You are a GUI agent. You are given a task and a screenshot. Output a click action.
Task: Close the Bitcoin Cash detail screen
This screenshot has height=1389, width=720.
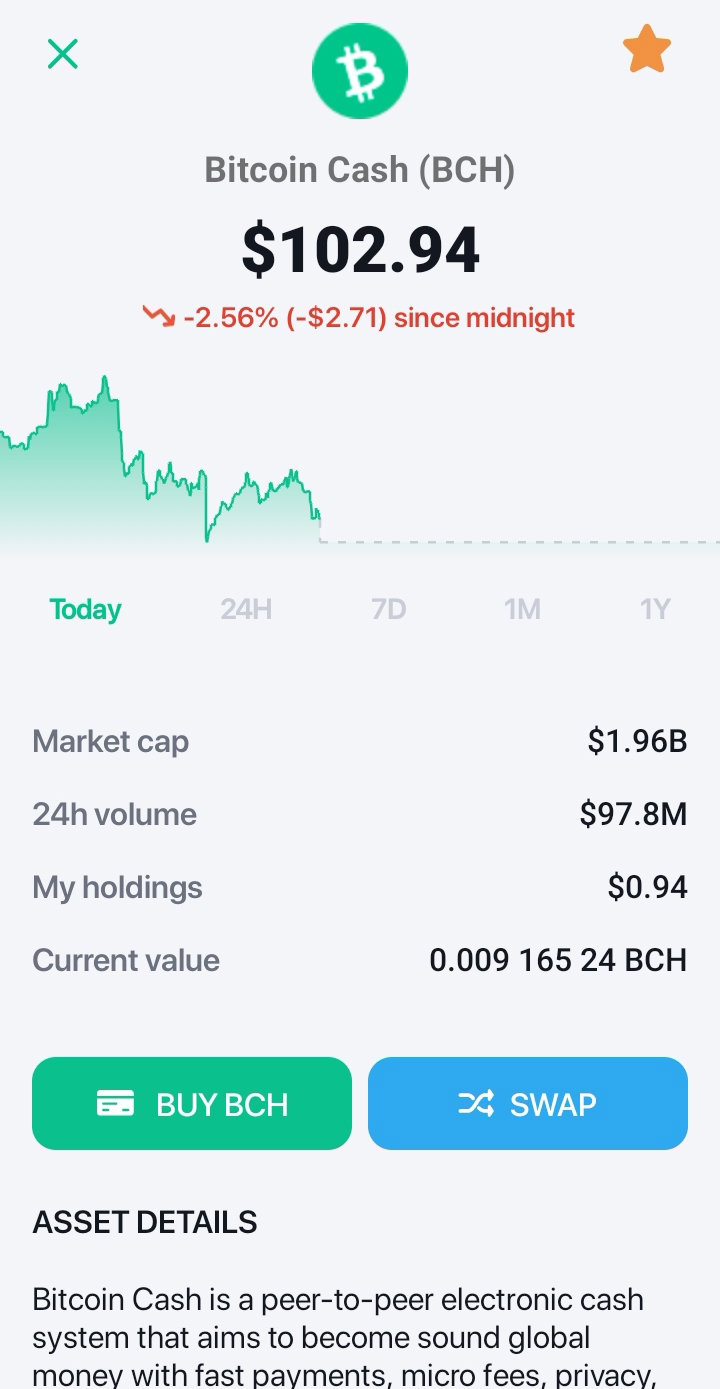click(x=63, y=54)
